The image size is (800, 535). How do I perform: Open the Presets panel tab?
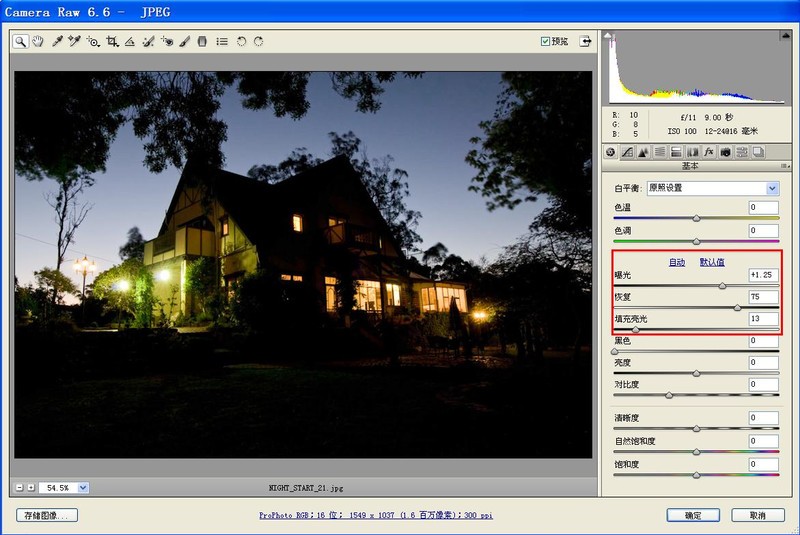742,152
